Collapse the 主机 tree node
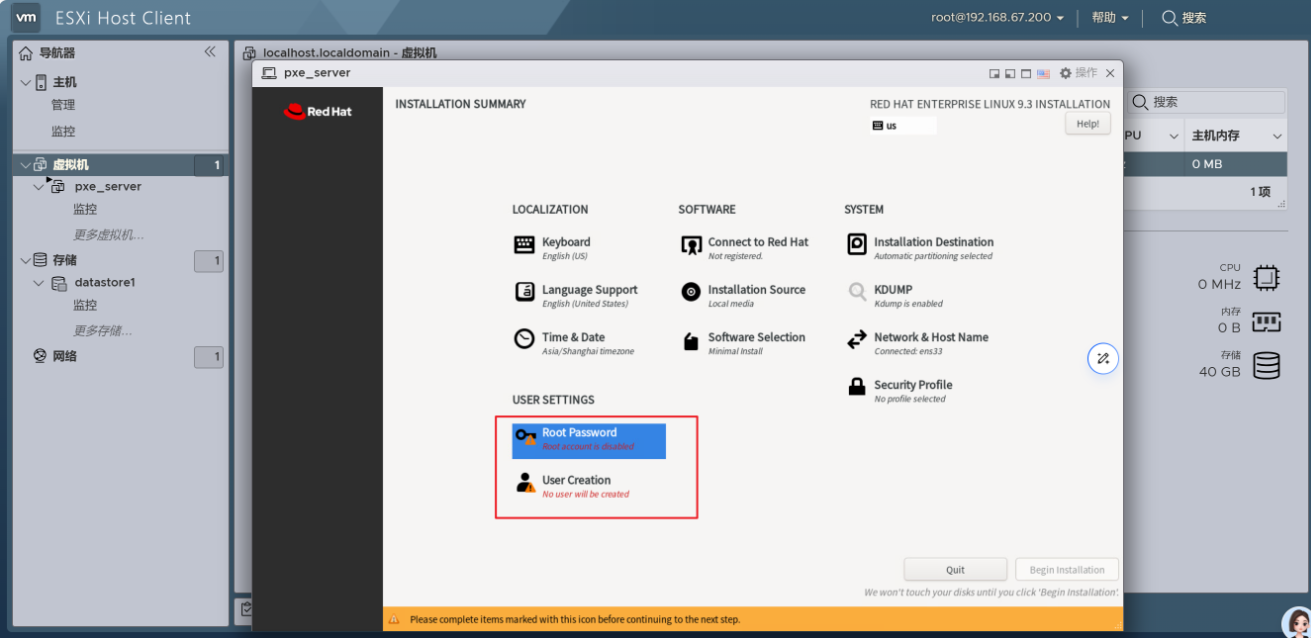This screenshot has width=1311, height=638. 25,83
